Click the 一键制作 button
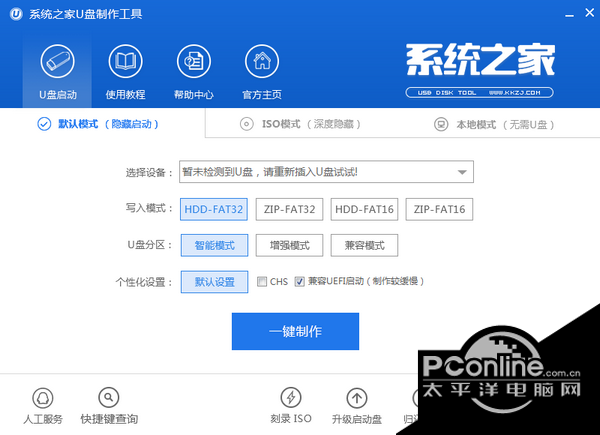The height and width of the screenshot is (435, 600). point(295,331)
